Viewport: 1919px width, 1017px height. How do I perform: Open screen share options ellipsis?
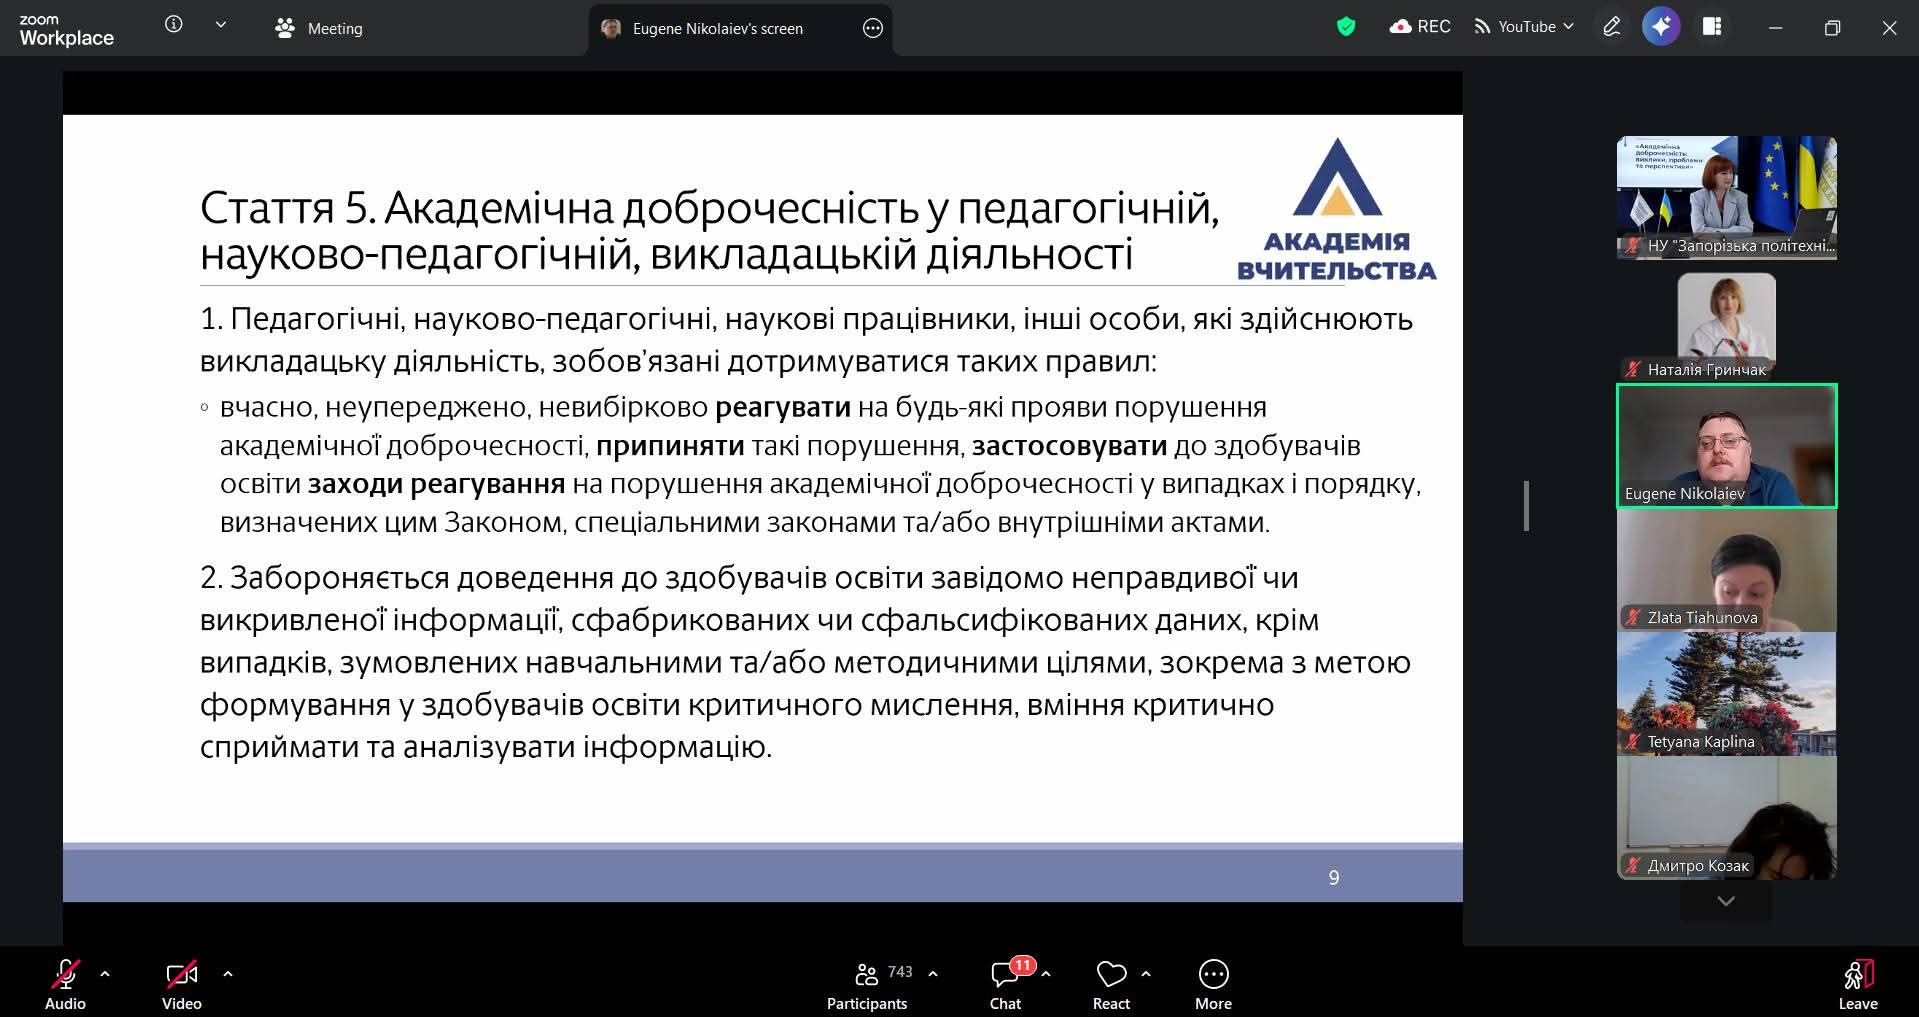[x=872, y=28]
